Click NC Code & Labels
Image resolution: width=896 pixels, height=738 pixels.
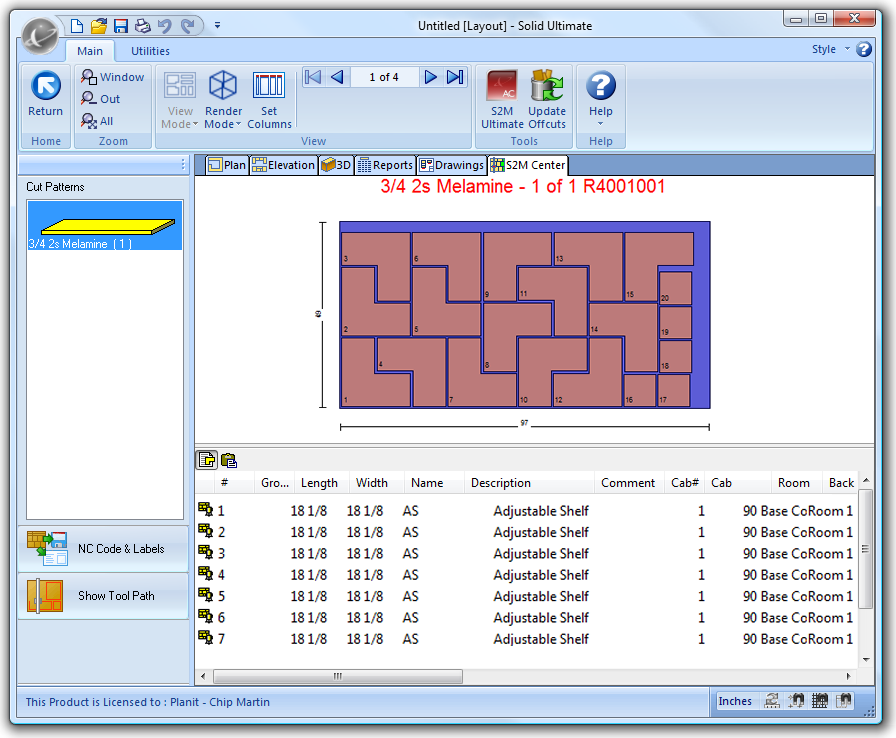(103, 549)
